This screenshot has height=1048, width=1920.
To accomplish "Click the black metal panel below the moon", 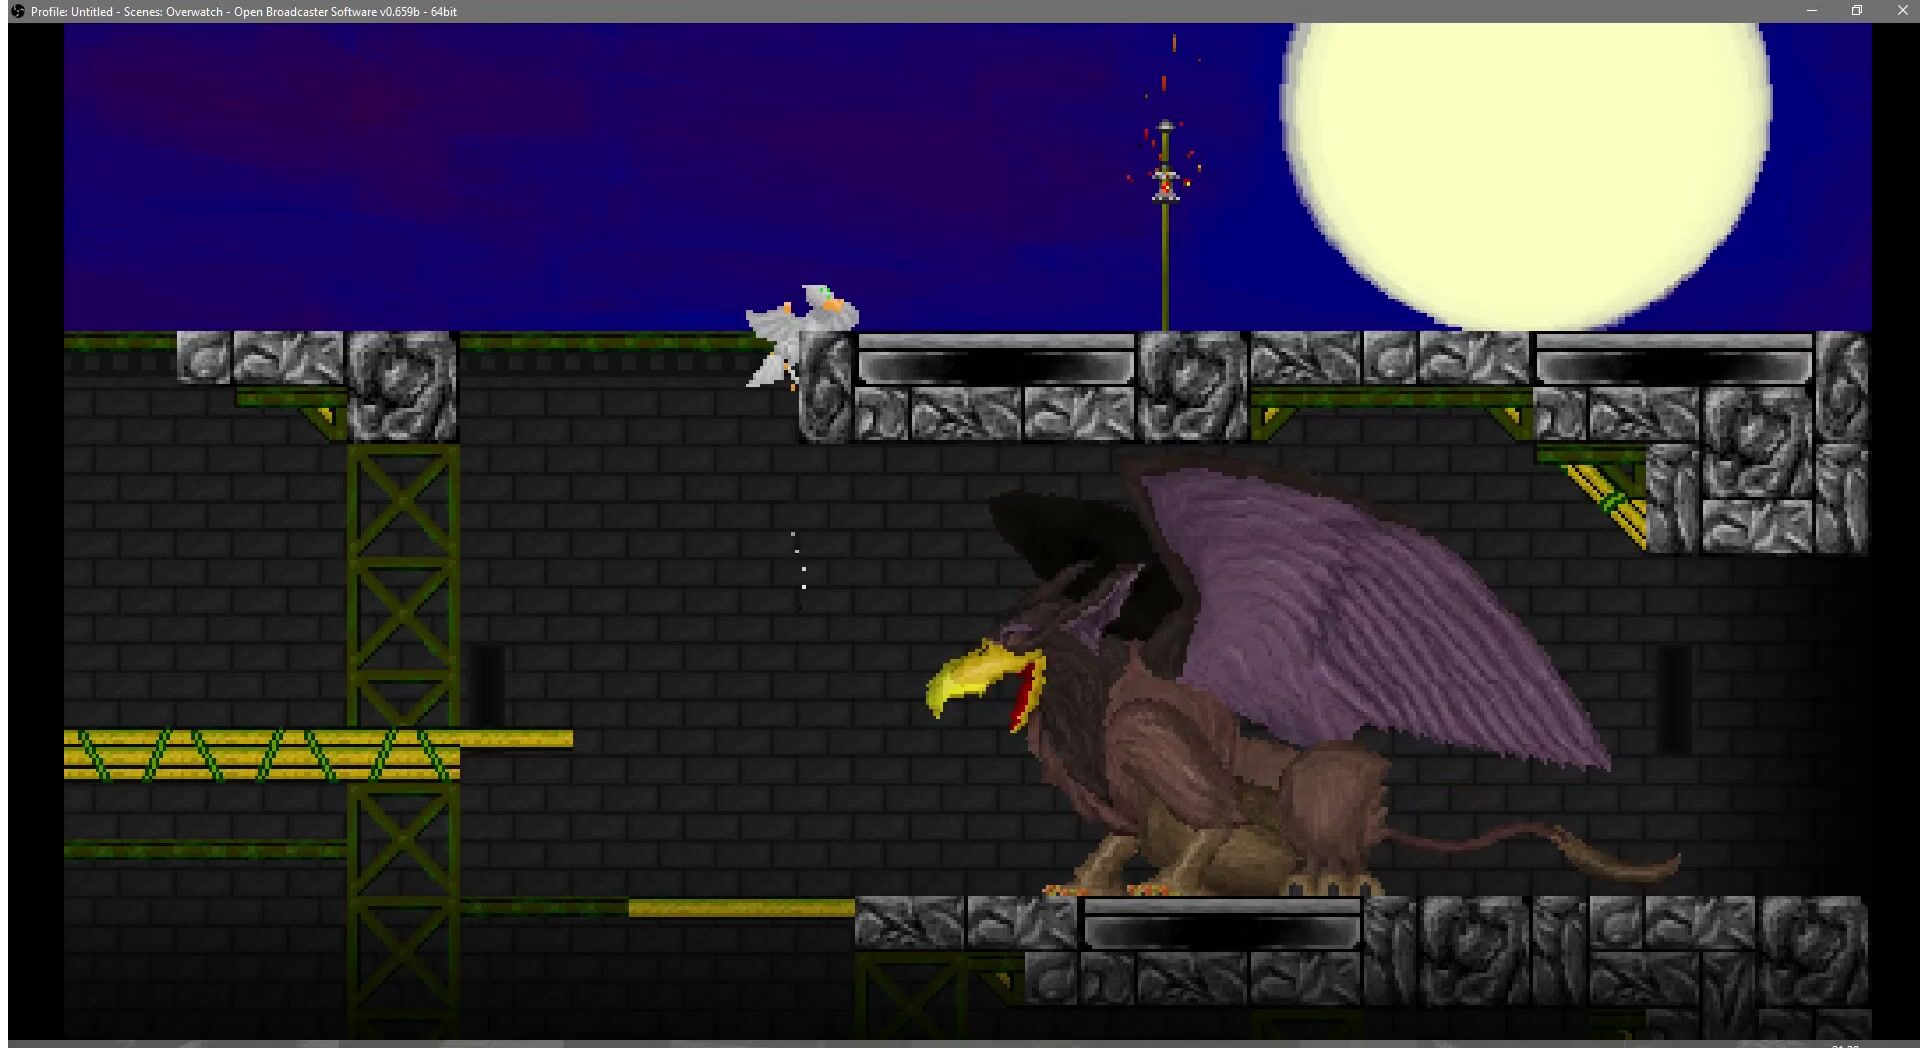I will tap(1672, 359).
